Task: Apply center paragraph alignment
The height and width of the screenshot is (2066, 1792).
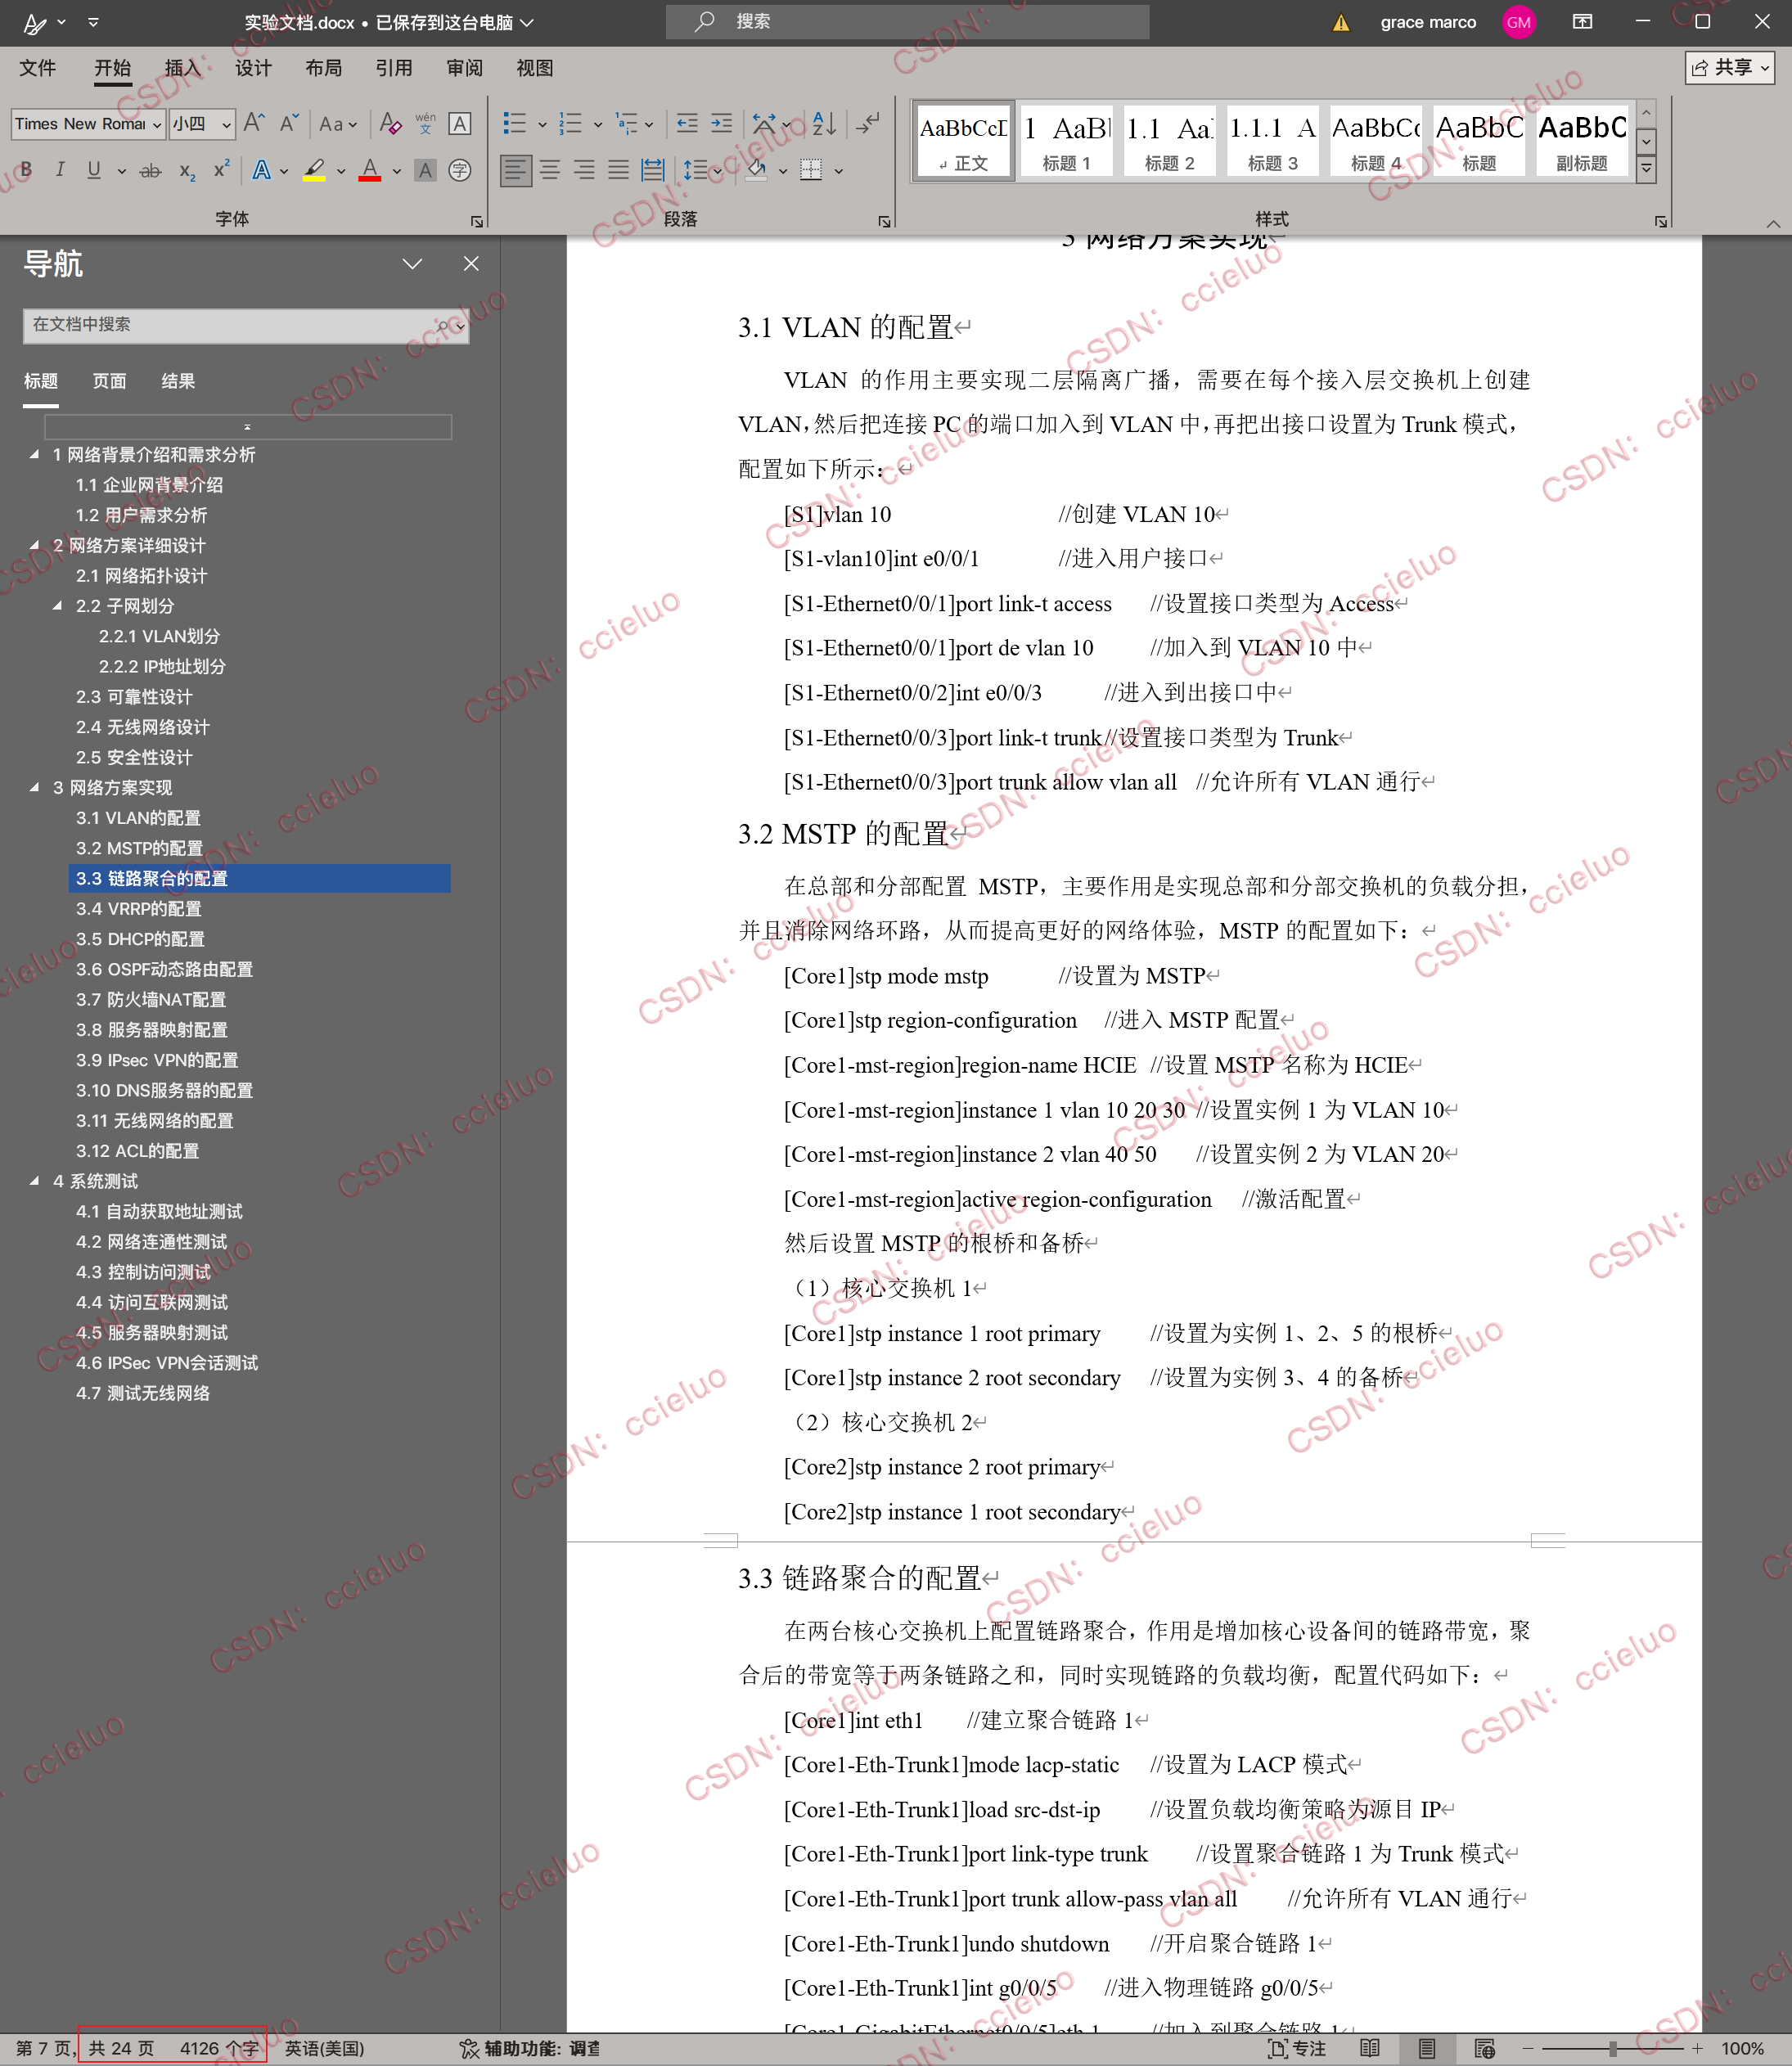Action: (x=550, y=170)
